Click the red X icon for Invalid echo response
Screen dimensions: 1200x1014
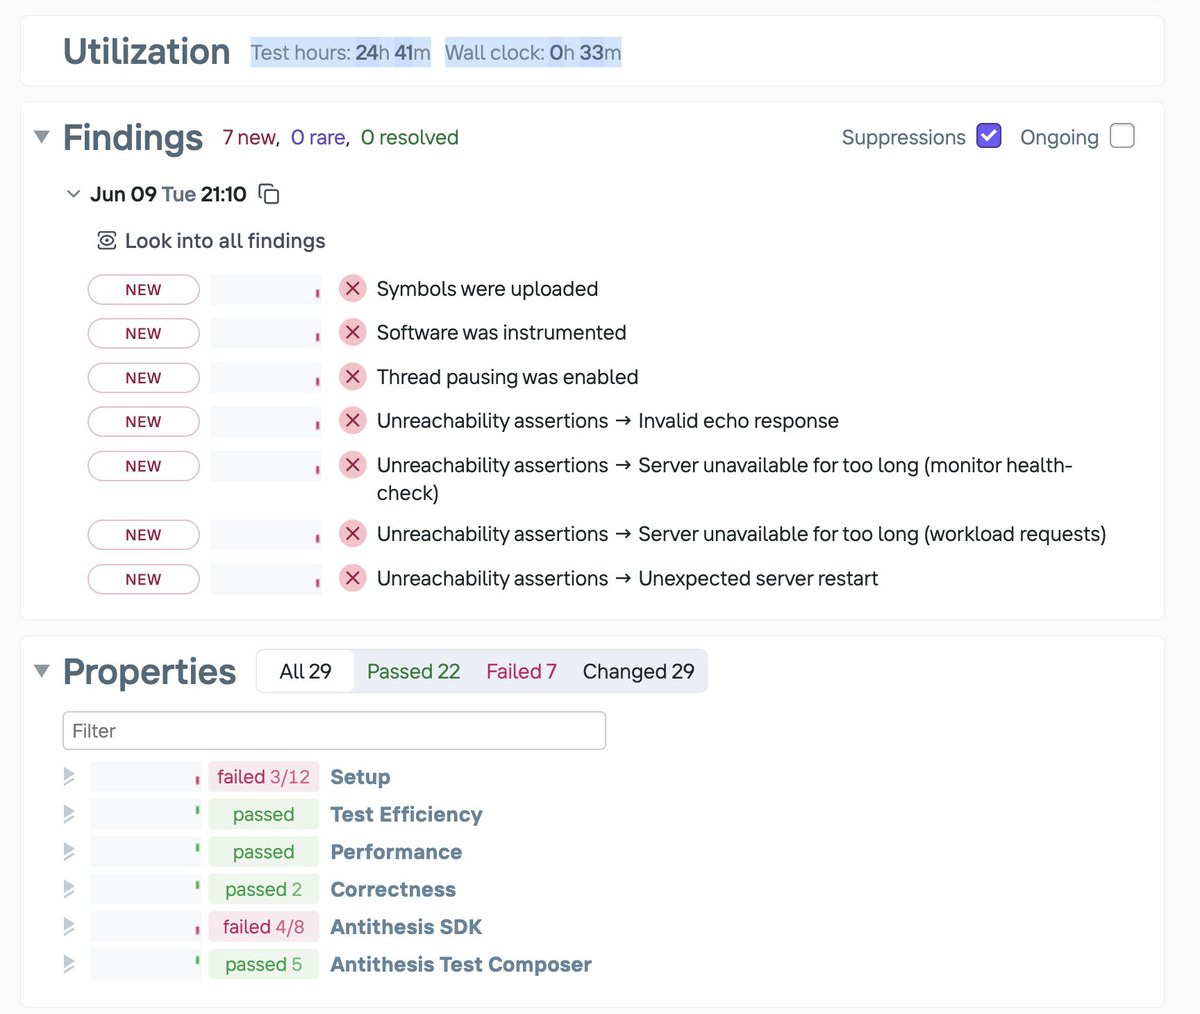[352, 421]
